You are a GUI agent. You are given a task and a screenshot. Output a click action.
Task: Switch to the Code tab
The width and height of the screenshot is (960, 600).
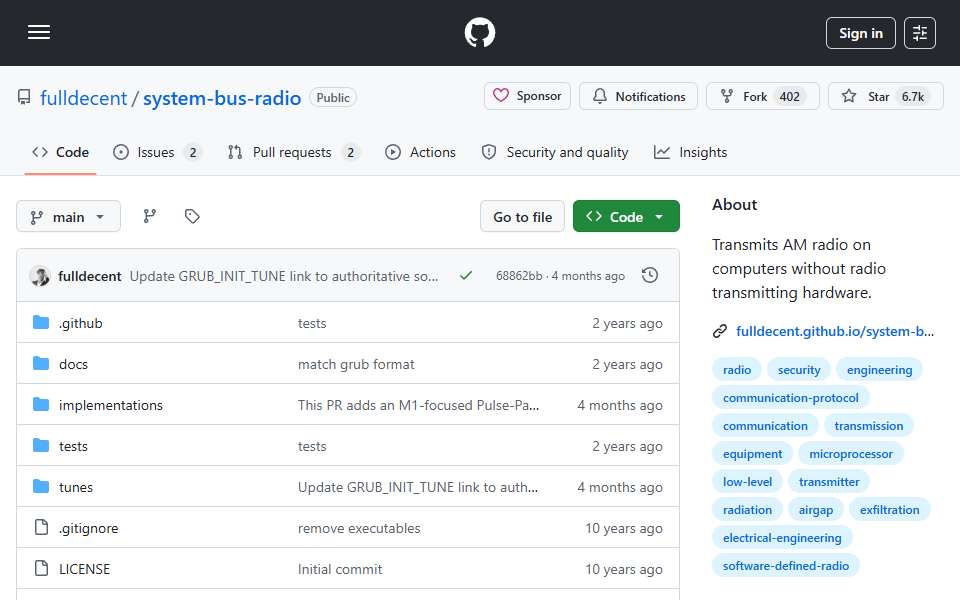point(61,152)
